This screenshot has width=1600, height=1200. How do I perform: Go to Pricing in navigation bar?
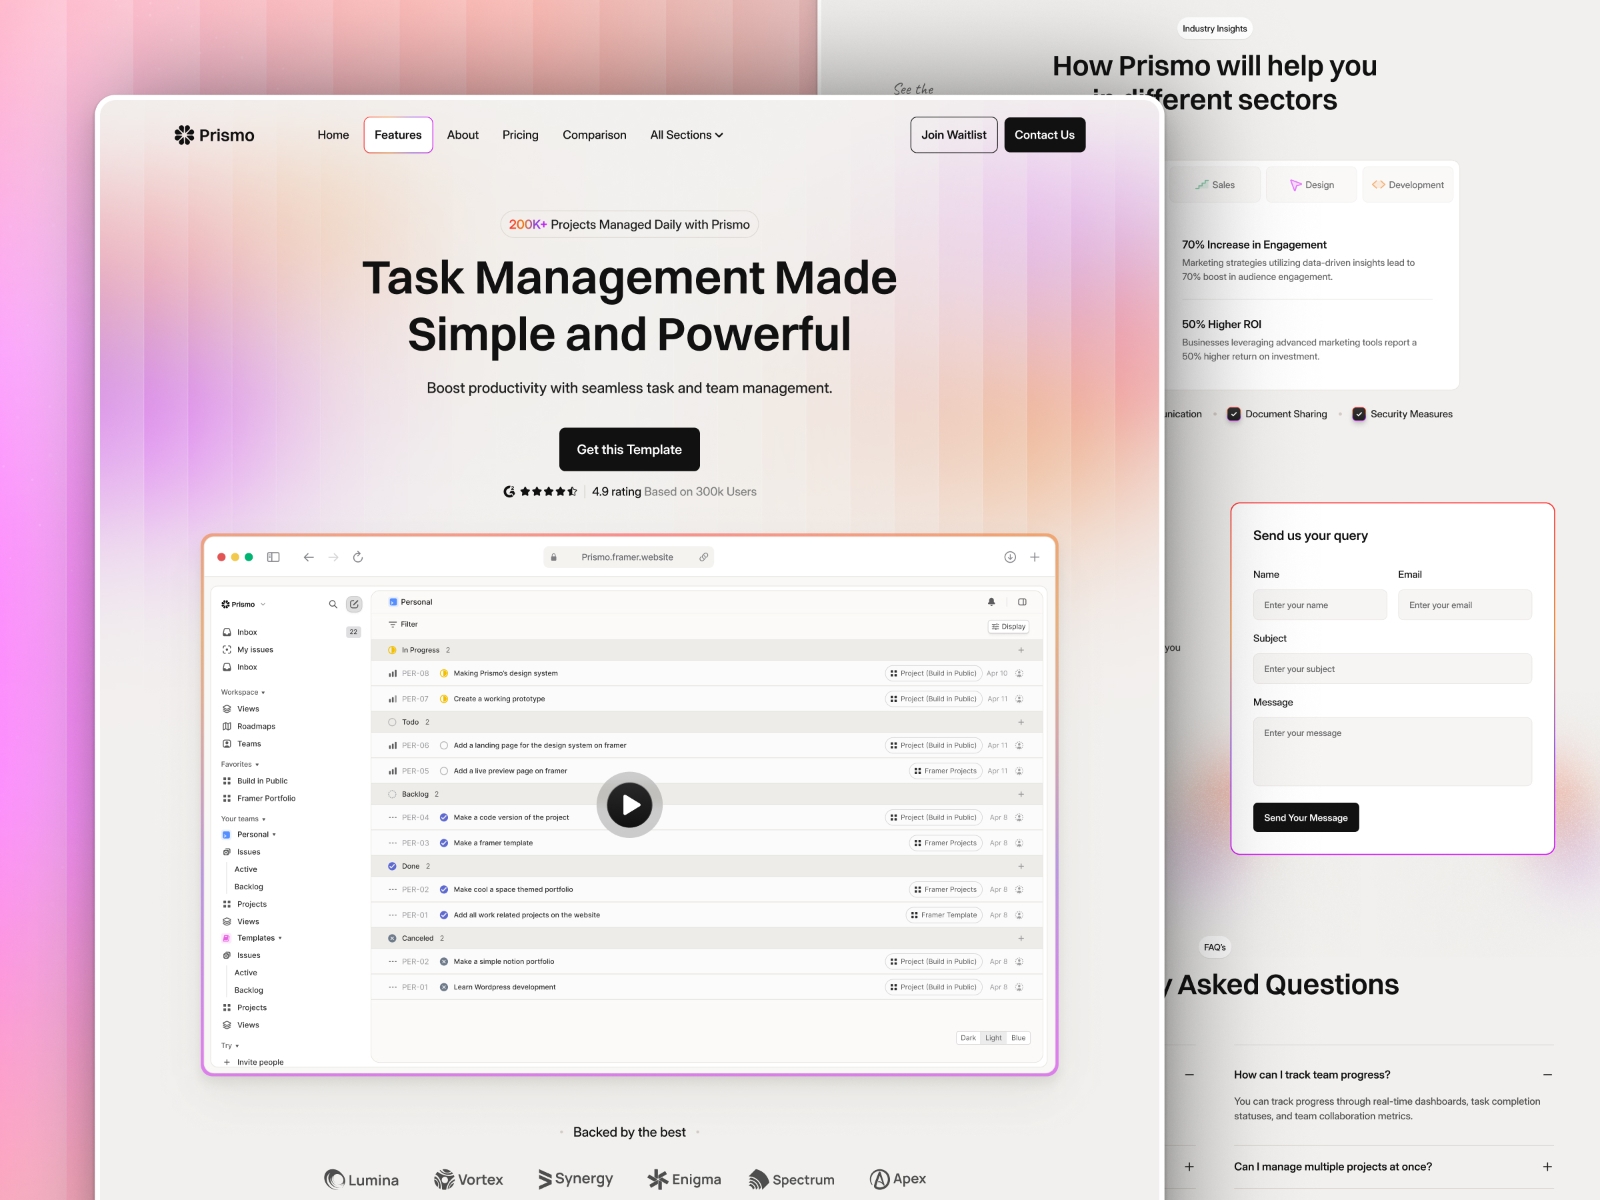(x=520, y=135)
